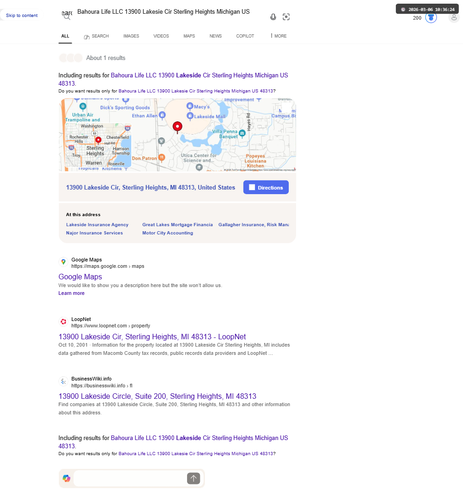This screenshot has width=463, height=500.
Task: Expand the More menu
Action: [279, 36]
